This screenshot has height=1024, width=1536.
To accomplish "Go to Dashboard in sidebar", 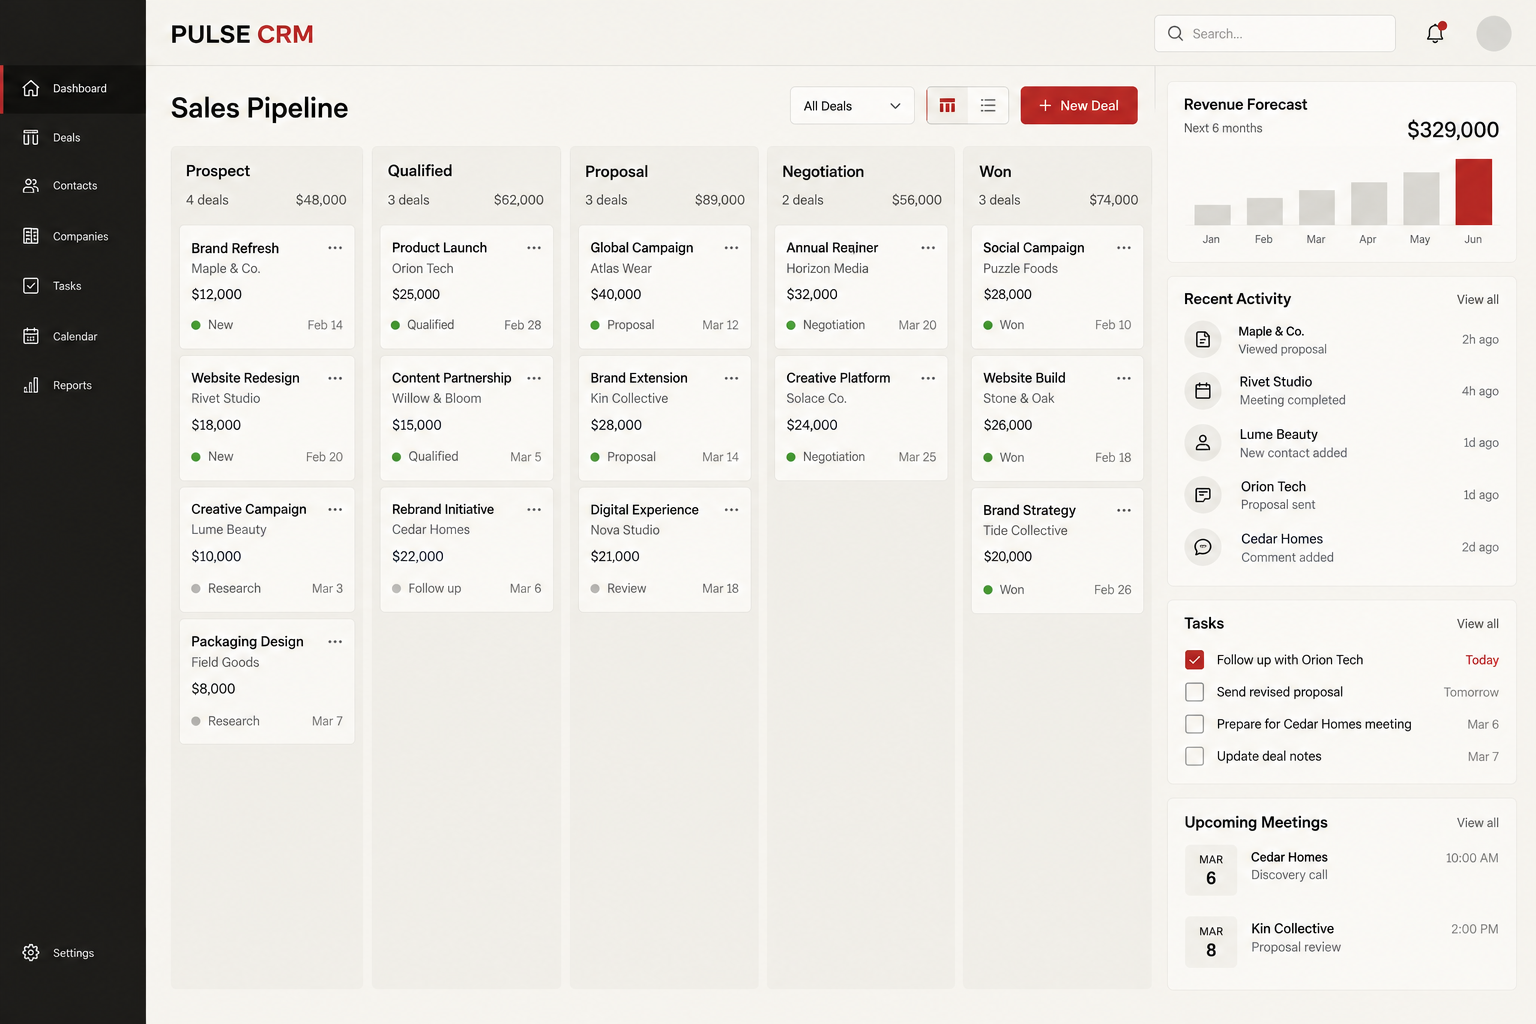I will 73,88.
